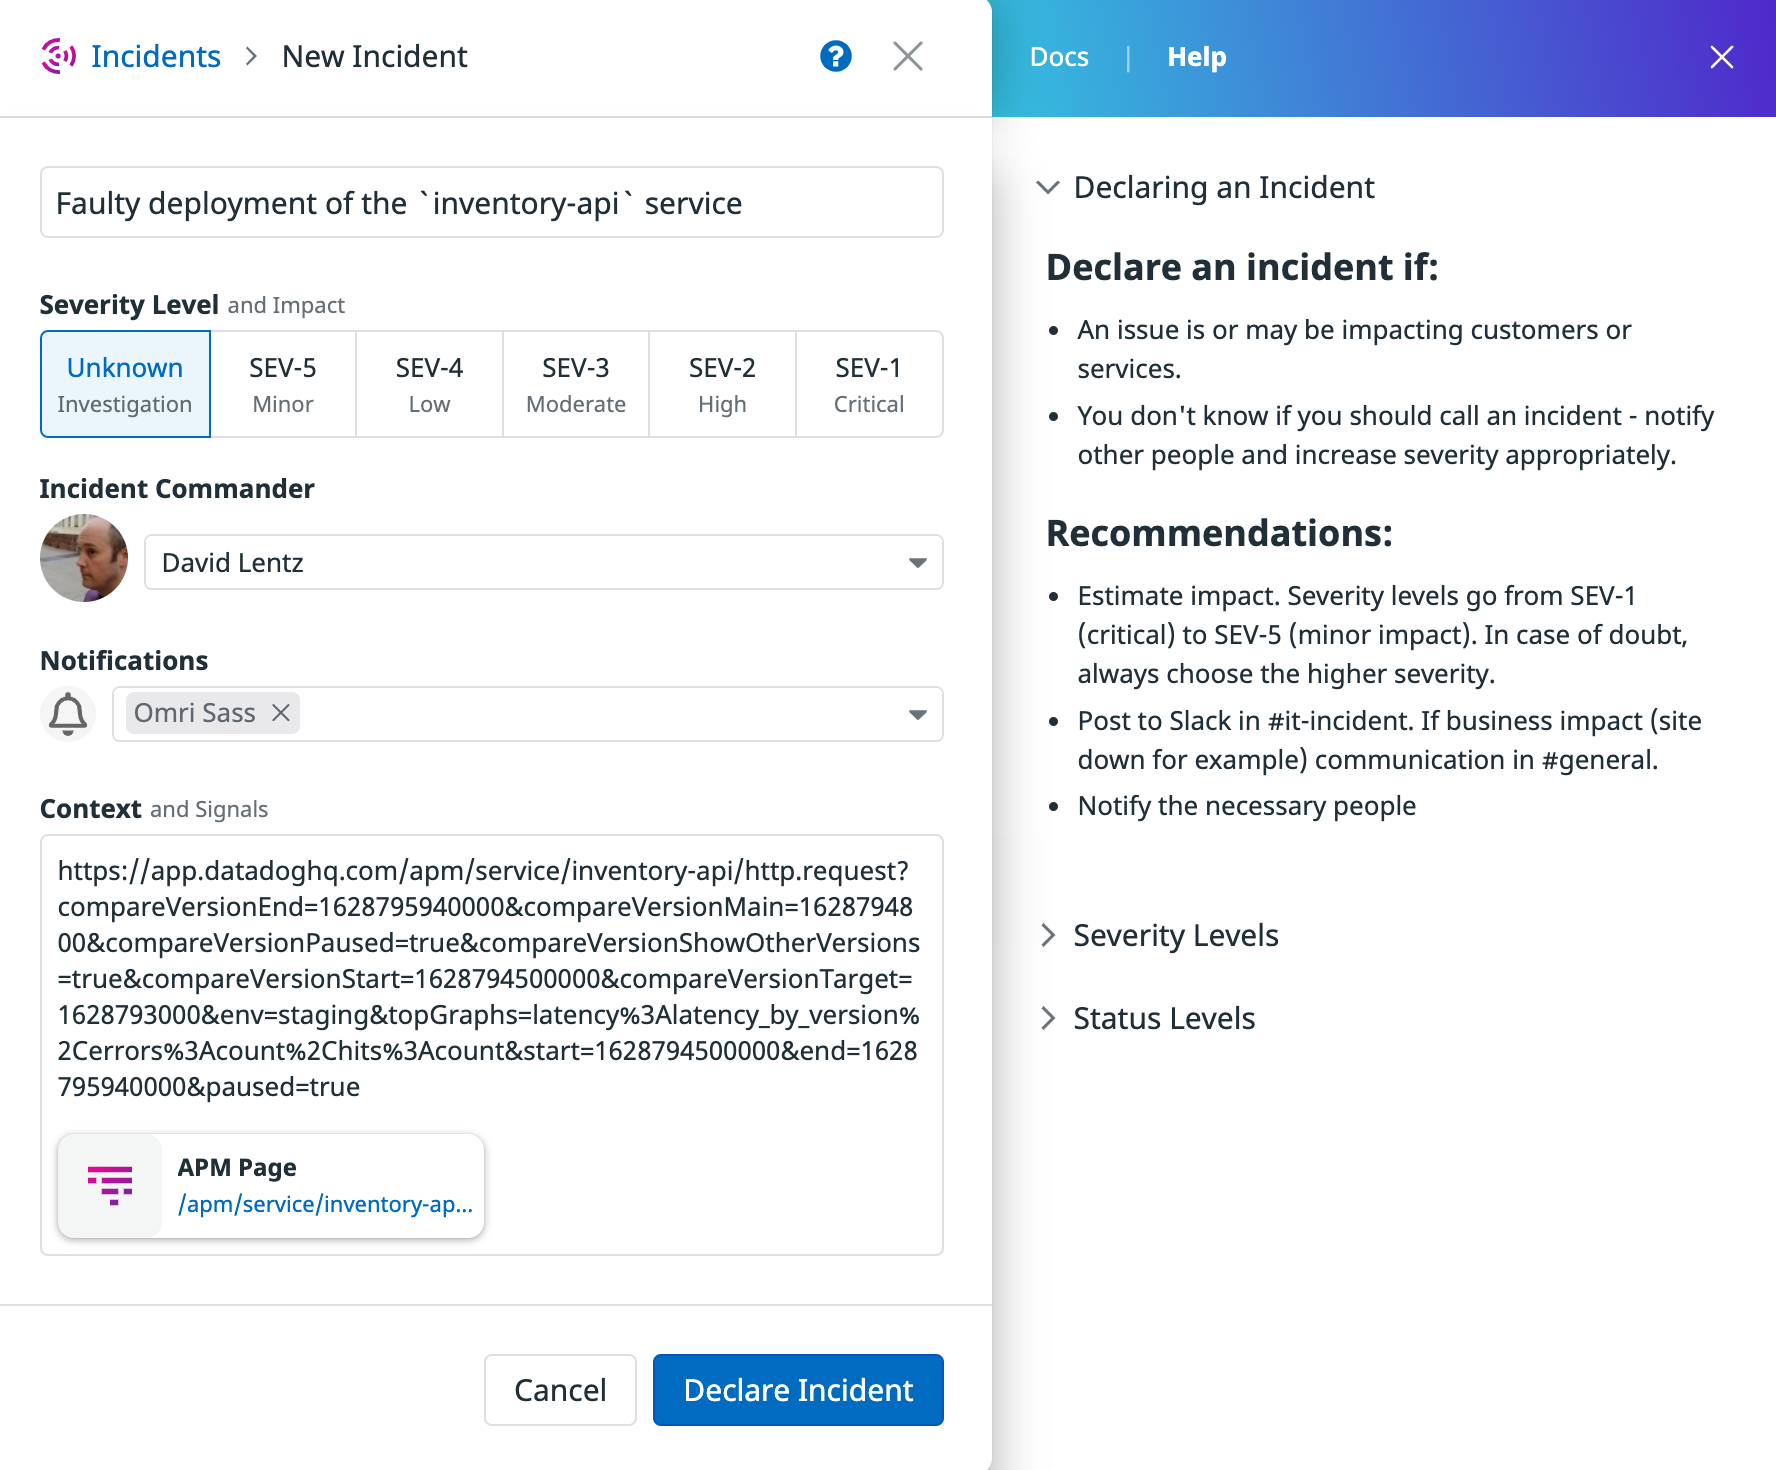The image size is (1776, 1470).
Task: Remove Omri Sass from notifications
Action: pyautogui.click(x=281, y=712)
